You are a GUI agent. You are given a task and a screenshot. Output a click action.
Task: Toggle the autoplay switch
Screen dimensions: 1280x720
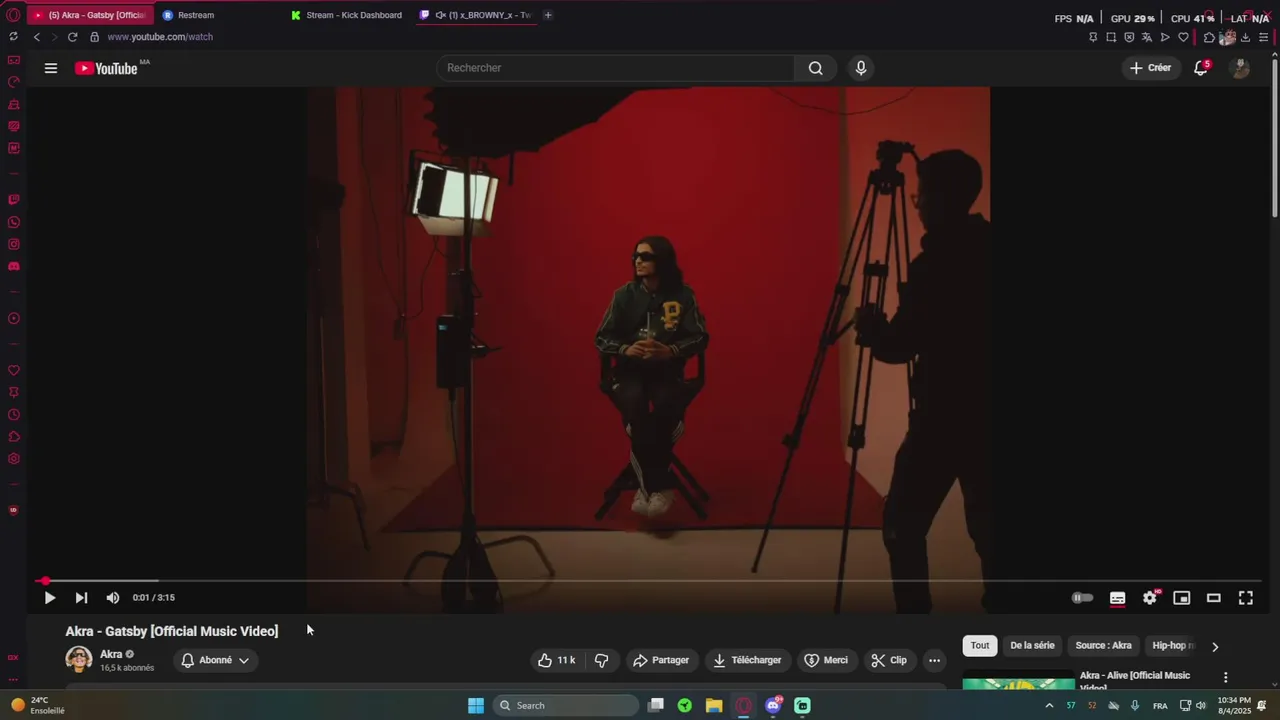pos(1083,598)
